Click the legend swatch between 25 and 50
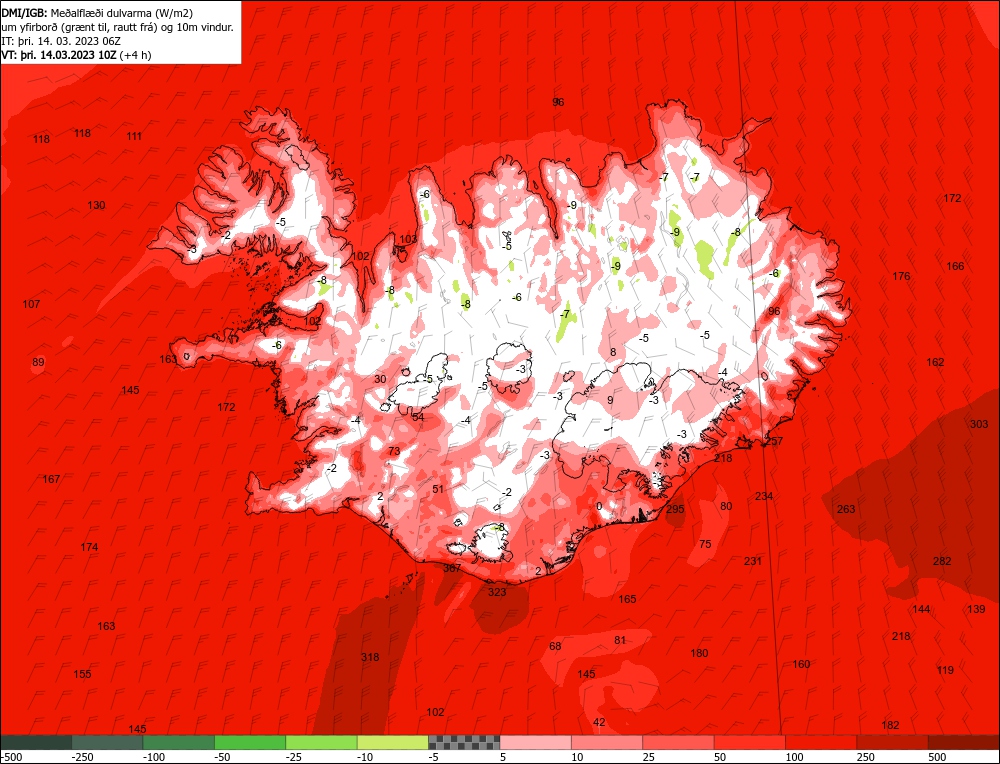1000x764 pixels. point(679,742)
